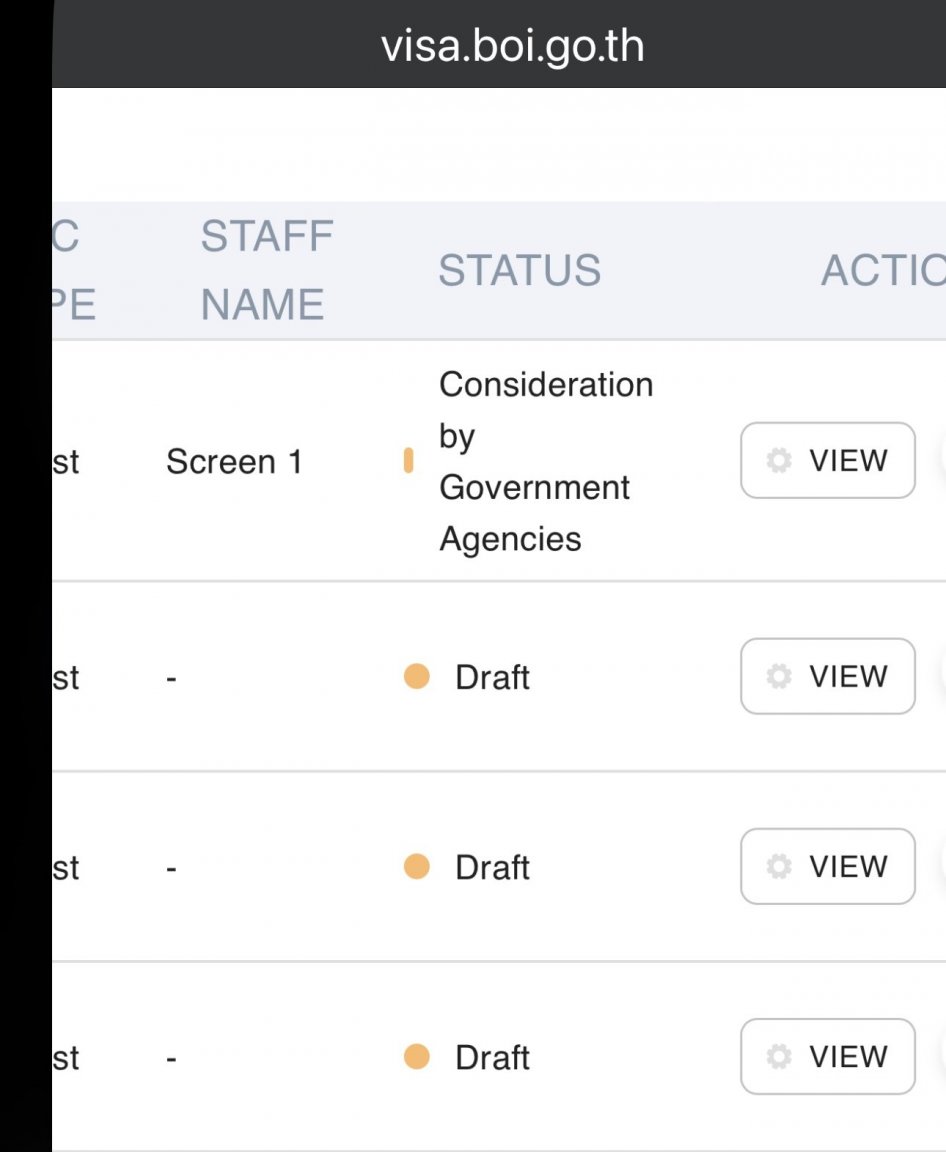
Task: Click the orange status dot in the third Draft row
Action: click(x=416, y=1057)
